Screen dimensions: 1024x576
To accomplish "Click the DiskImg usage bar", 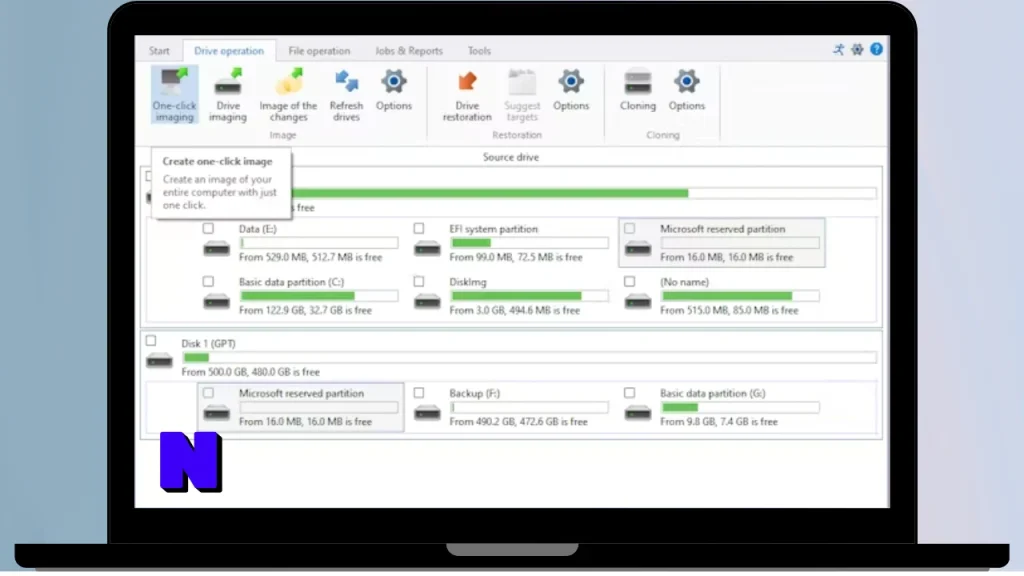I will pyautogui.click(x=530, y=296).
